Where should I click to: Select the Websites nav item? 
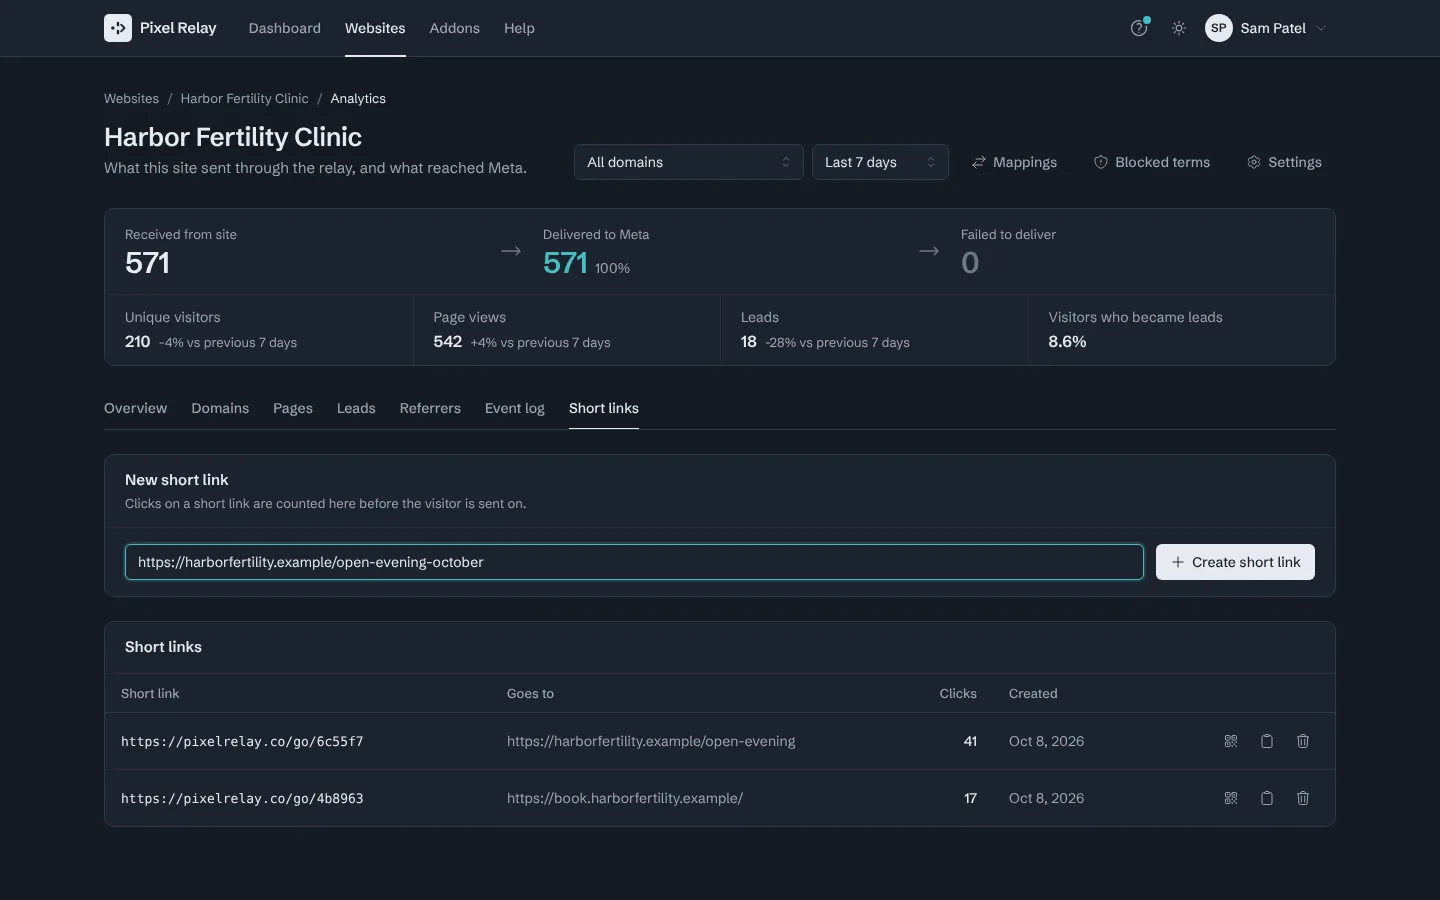[x=375, y=28]
